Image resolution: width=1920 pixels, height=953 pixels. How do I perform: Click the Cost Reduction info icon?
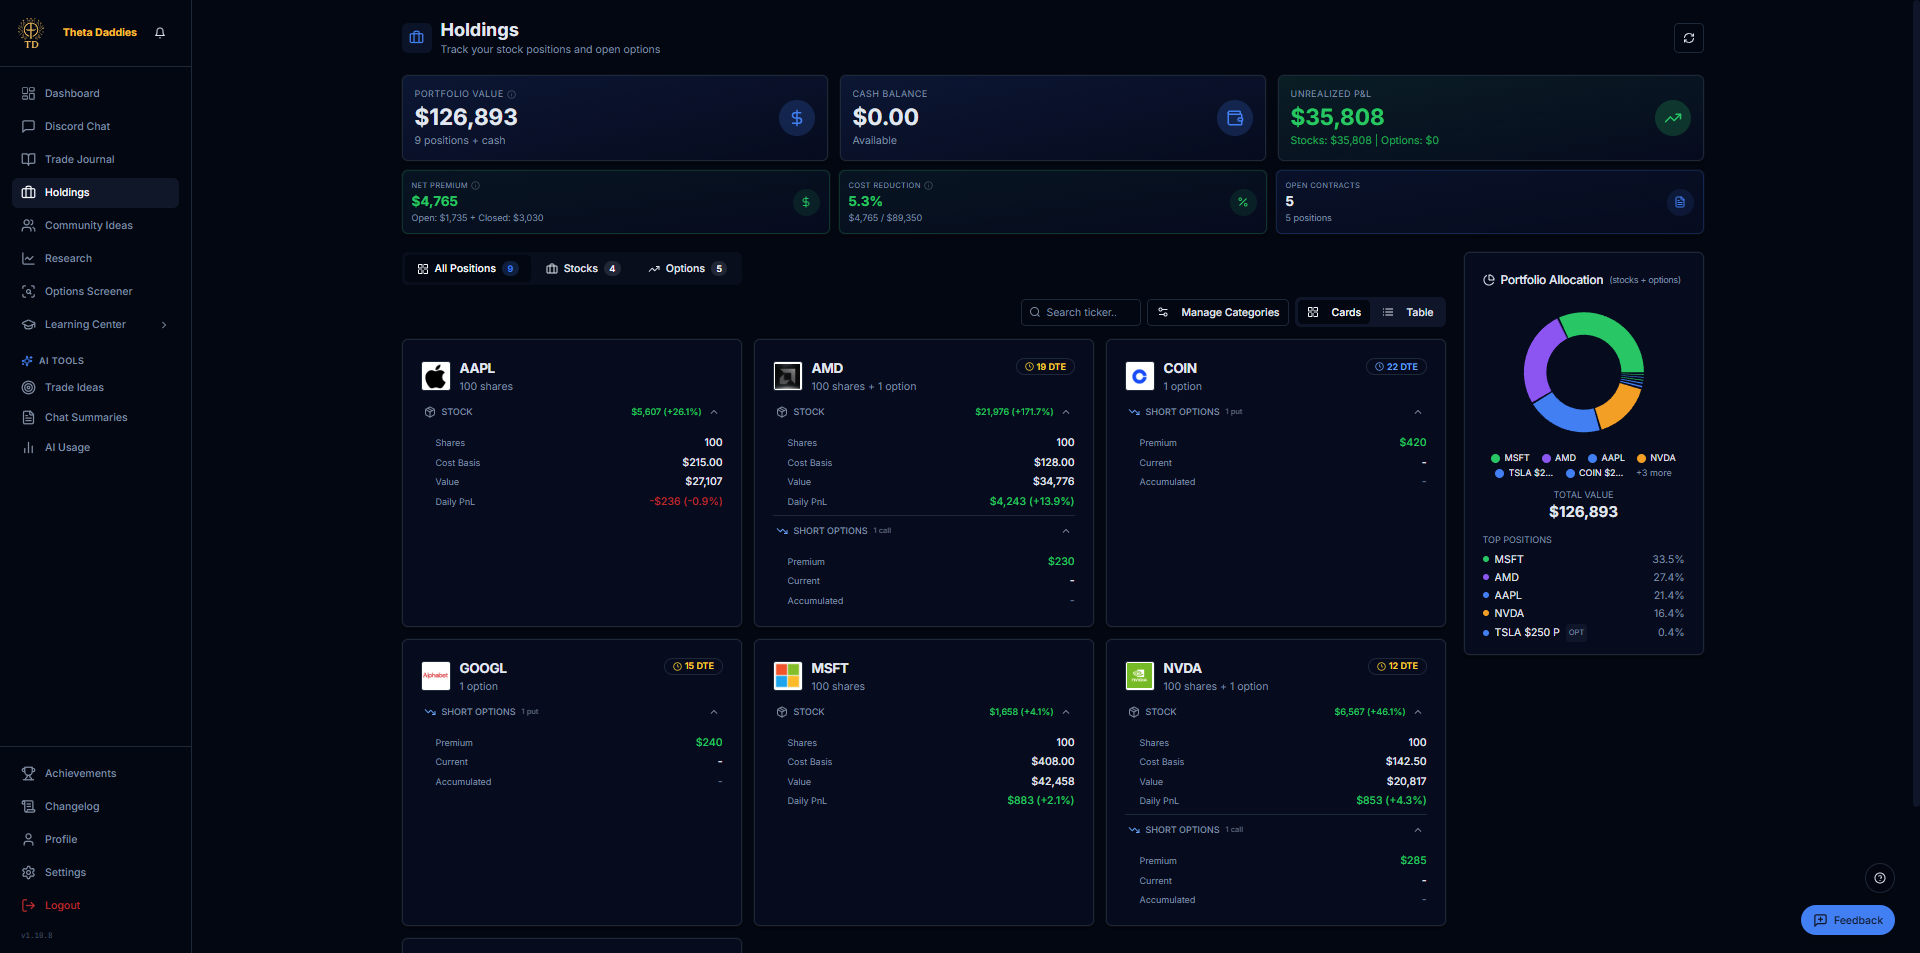(929, 185)
